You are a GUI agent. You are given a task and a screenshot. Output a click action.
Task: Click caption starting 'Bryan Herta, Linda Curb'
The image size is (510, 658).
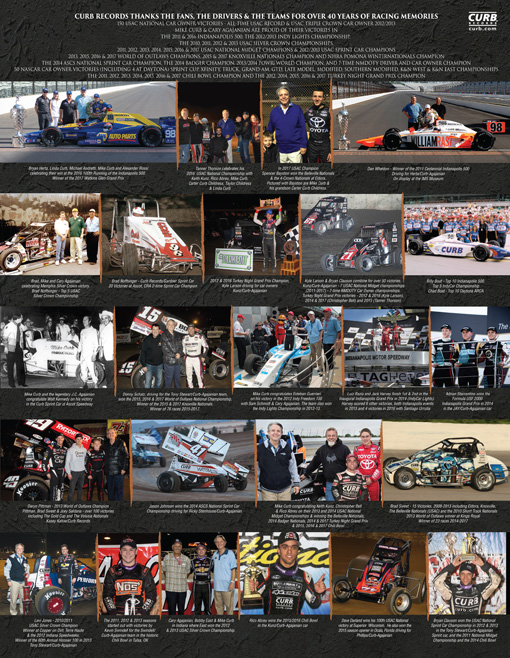89,173
